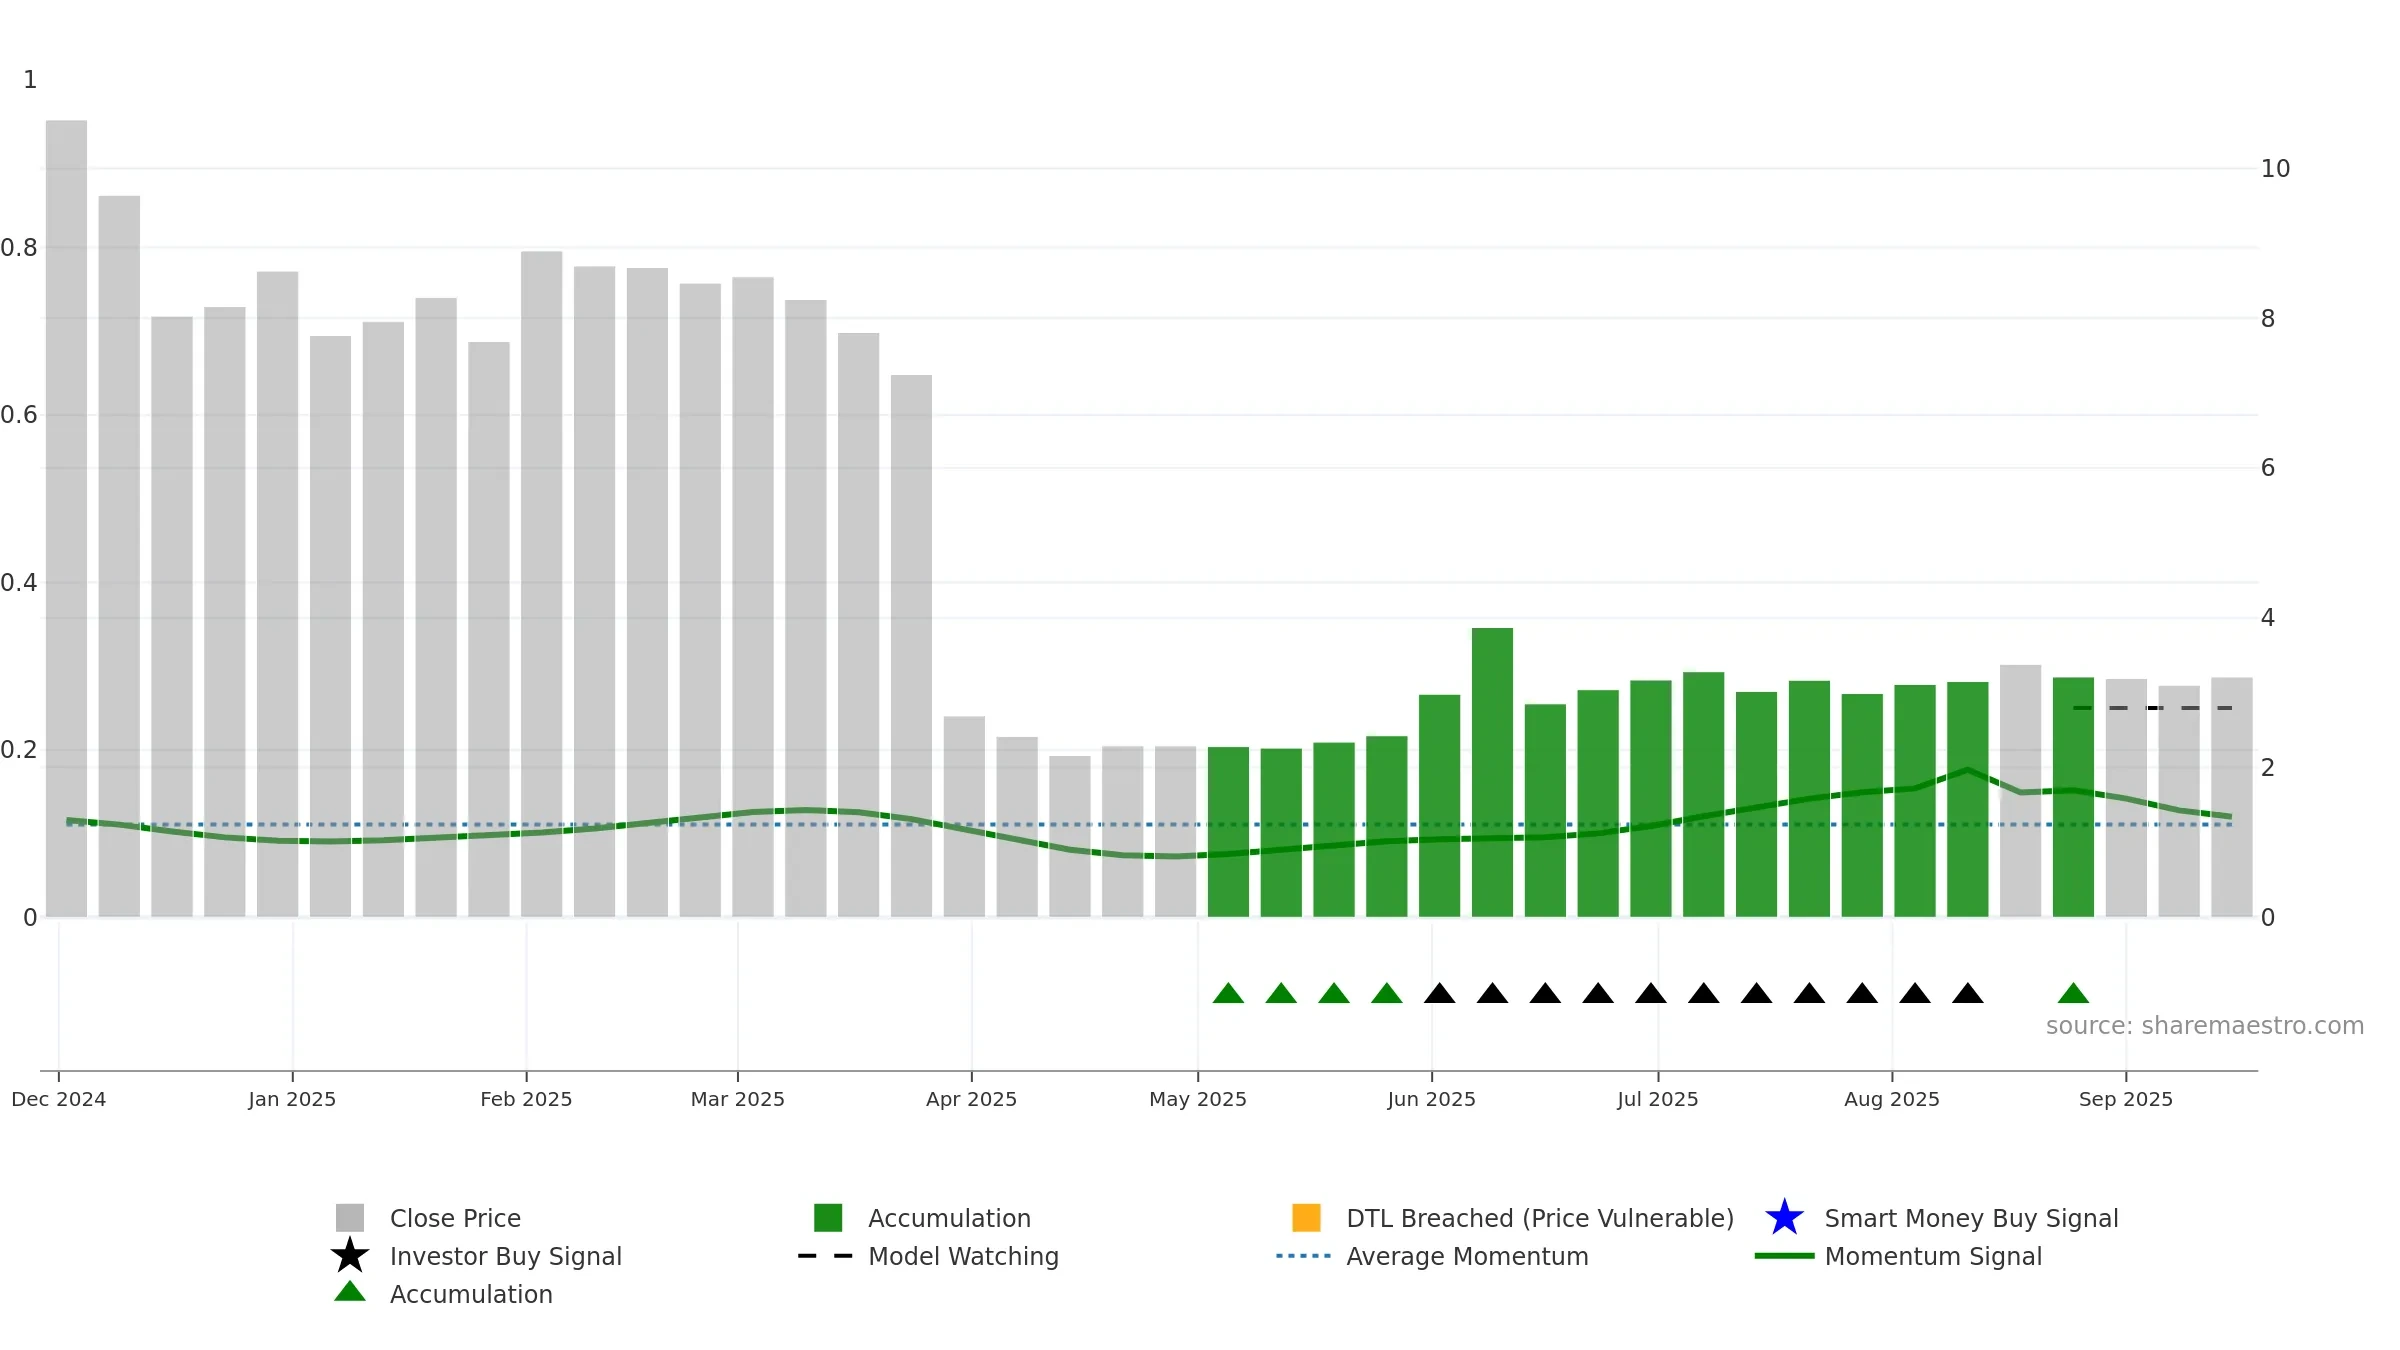Open the sharemaestro.com source link
Viewport: 2400px width, 1350px height.
pos(2205,1026)
